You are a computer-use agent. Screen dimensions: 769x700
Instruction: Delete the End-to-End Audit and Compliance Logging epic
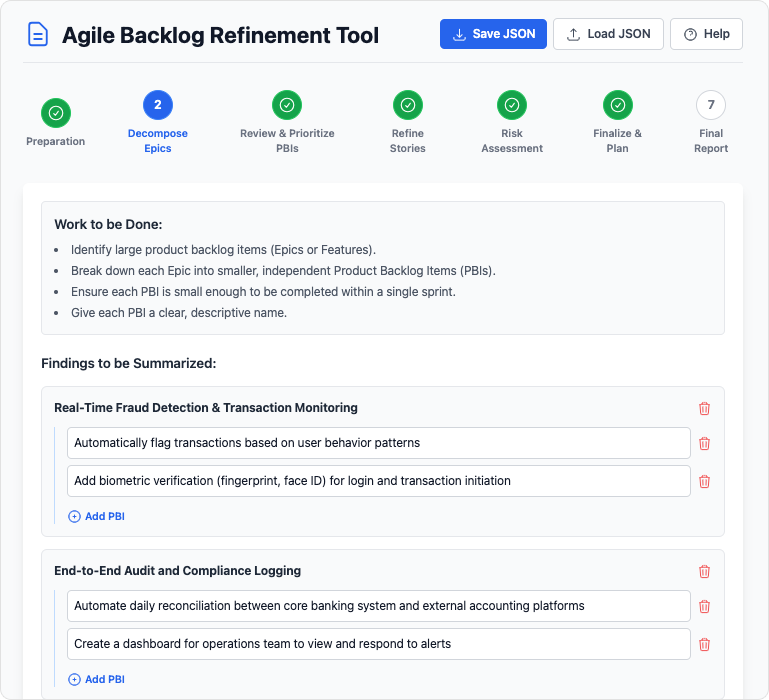pyautogui.click(x=704, y=571)
